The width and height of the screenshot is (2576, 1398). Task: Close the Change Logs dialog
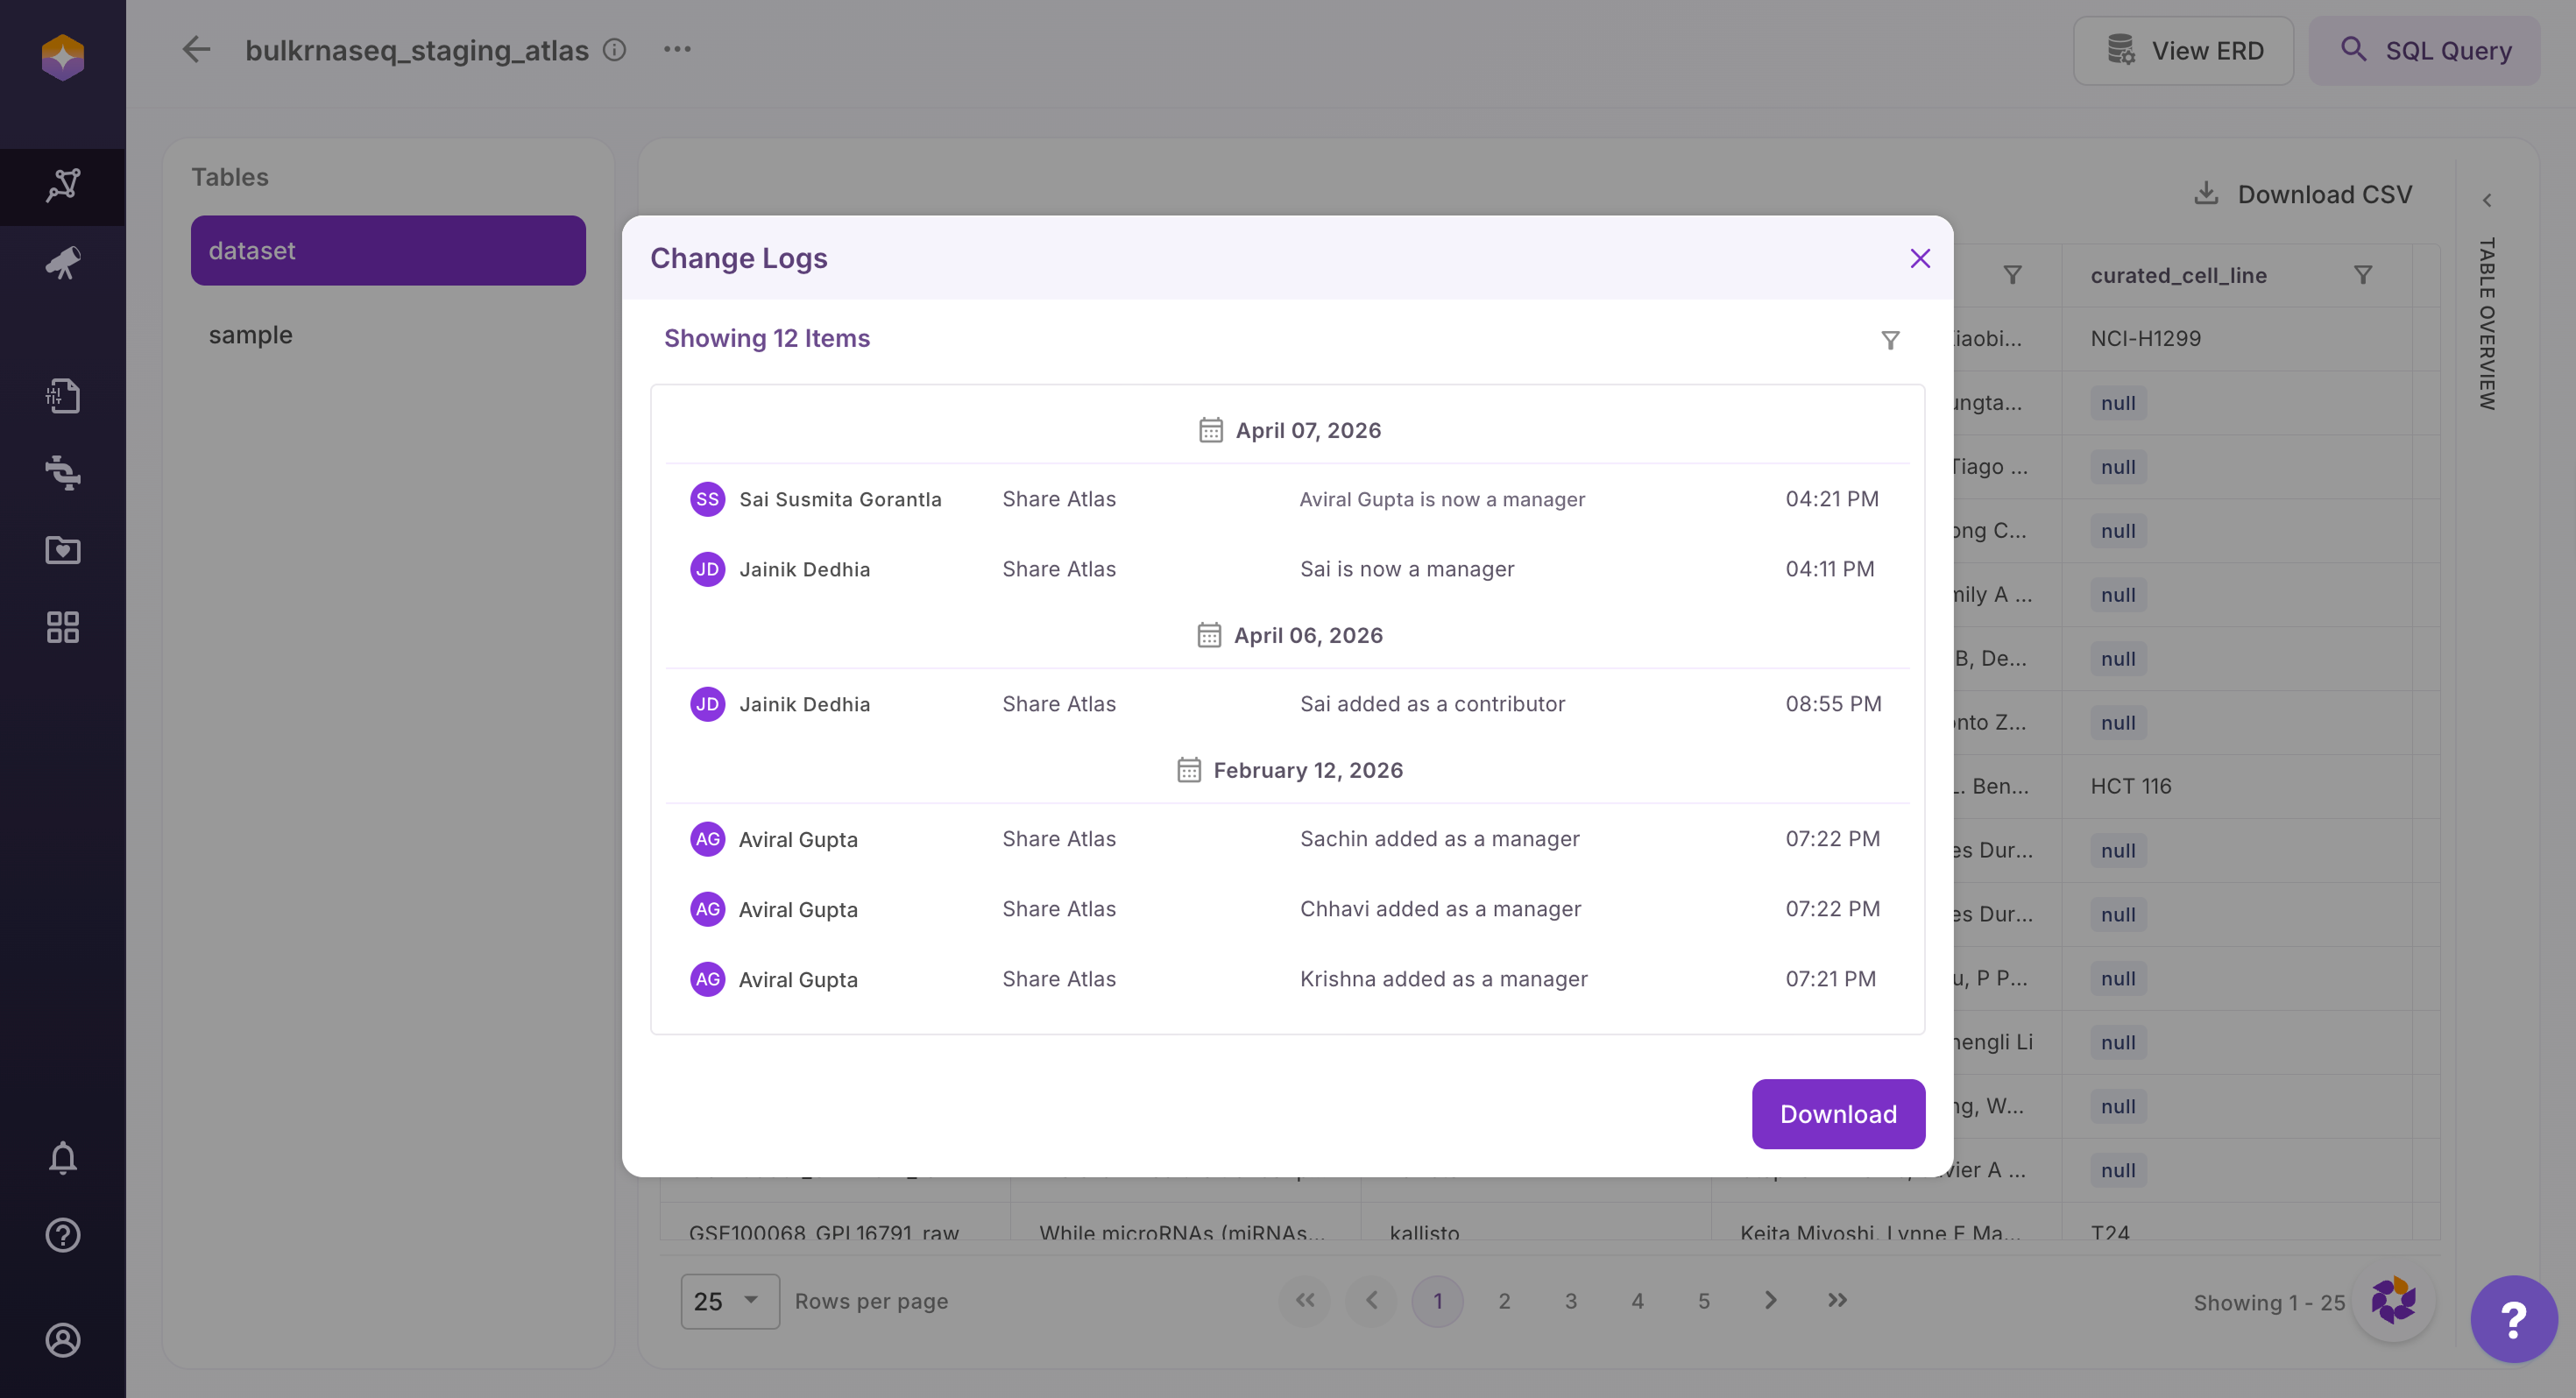point(1919,258)
